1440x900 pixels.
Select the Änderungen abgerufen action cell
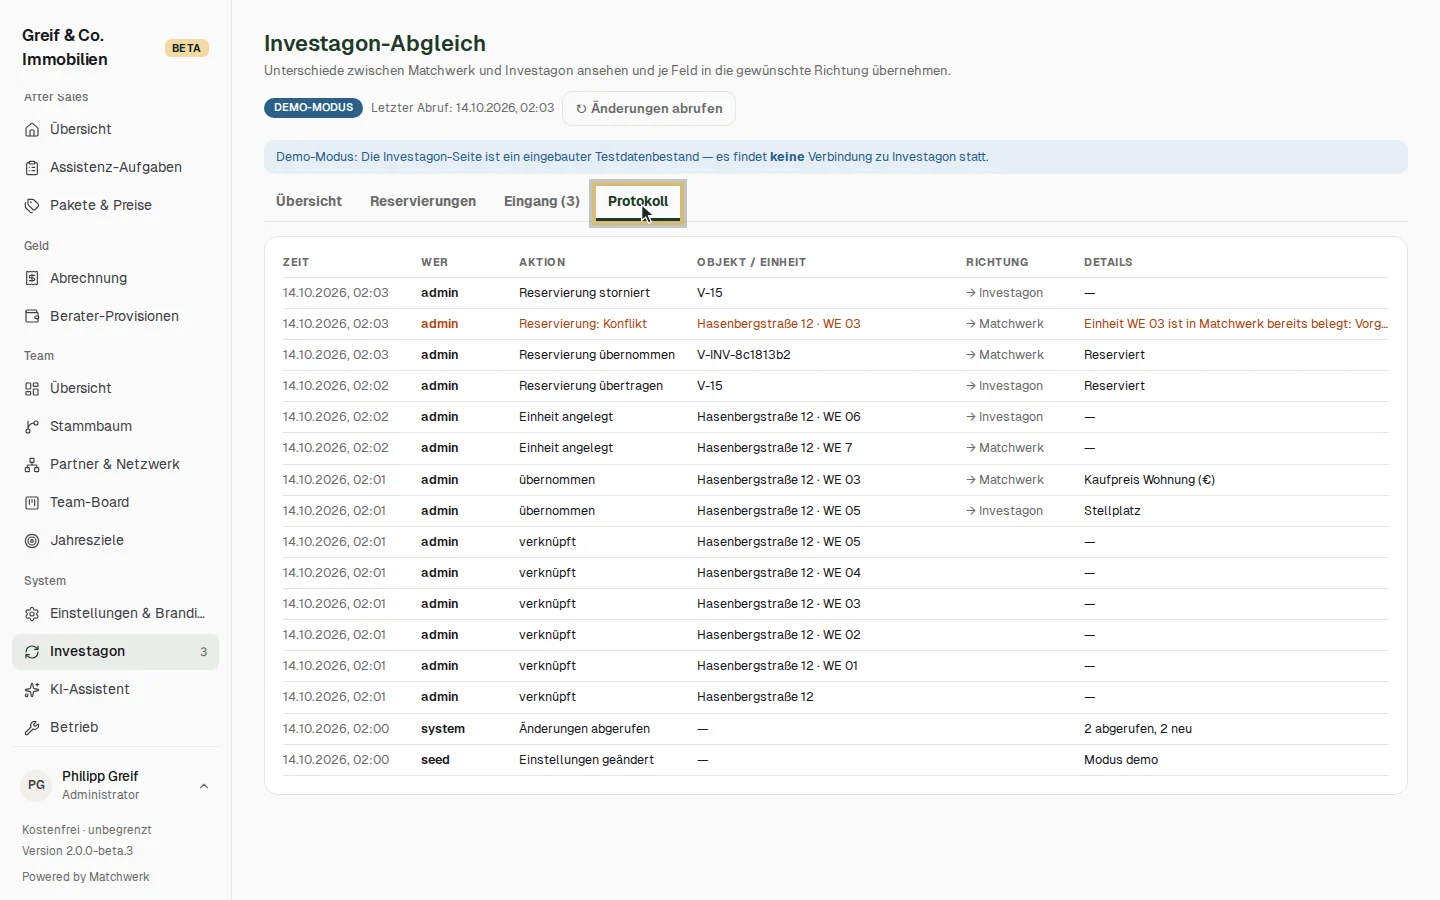[x=584, y=729]
